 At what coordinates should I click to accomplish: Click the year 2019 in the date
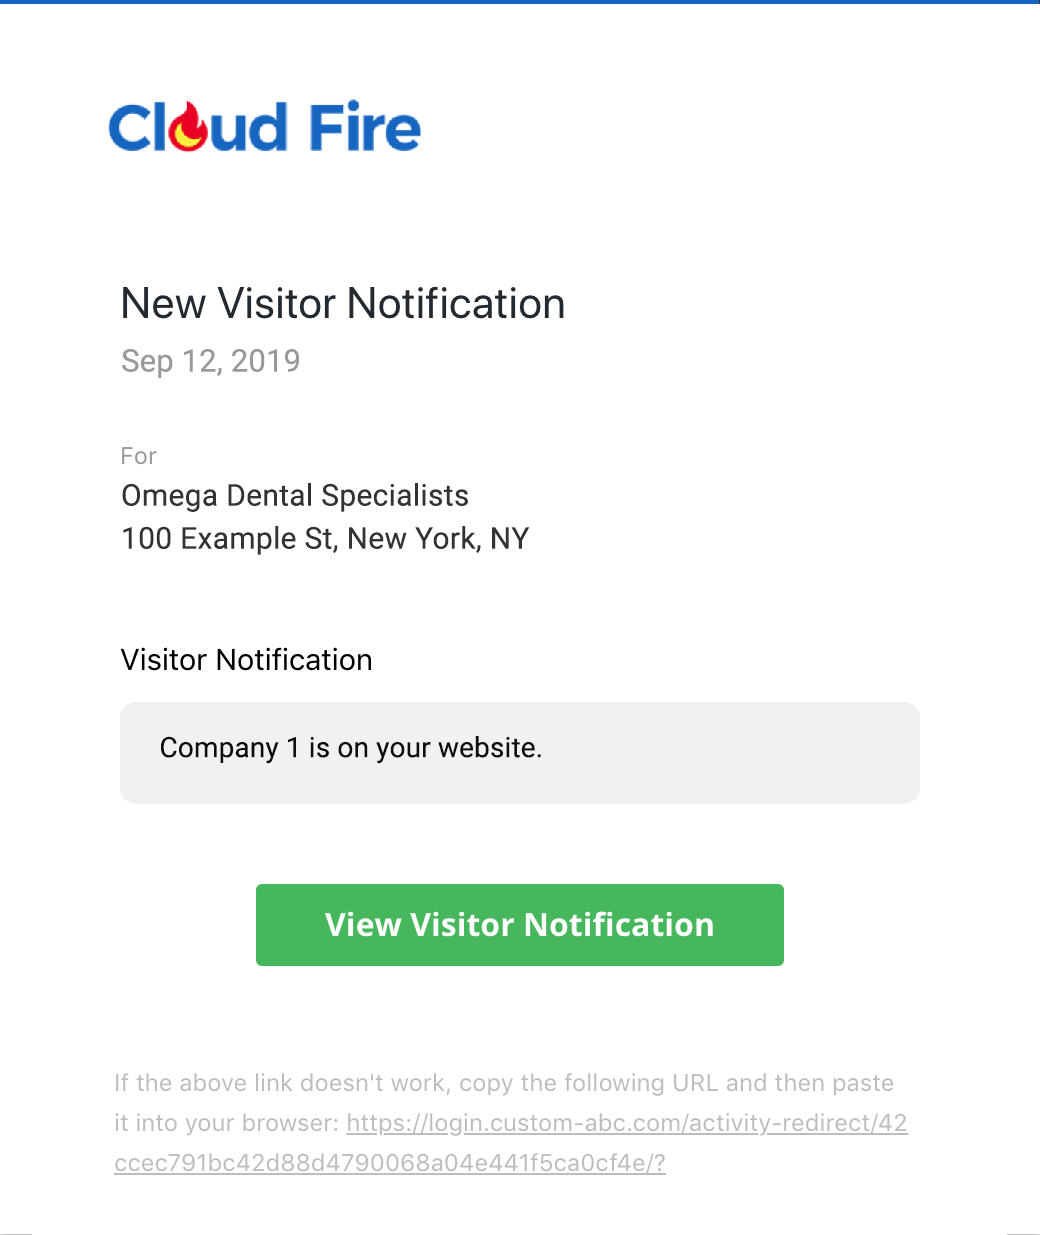point(266,361)
